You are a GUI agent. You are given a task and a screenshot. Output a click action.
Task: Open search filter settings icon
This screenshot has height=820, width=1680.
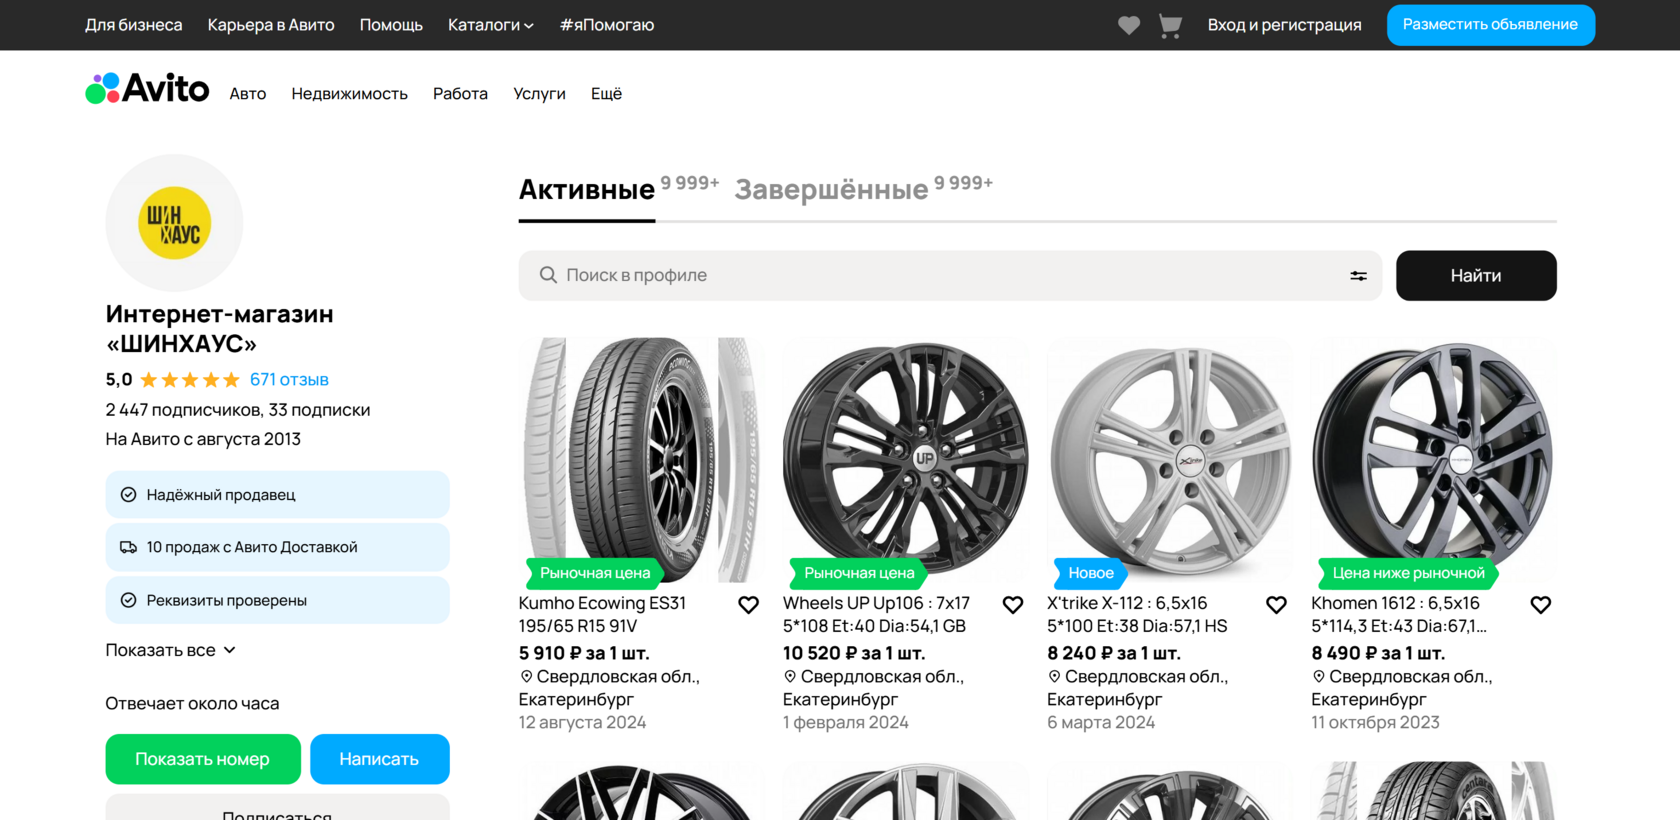[1358, 275]
